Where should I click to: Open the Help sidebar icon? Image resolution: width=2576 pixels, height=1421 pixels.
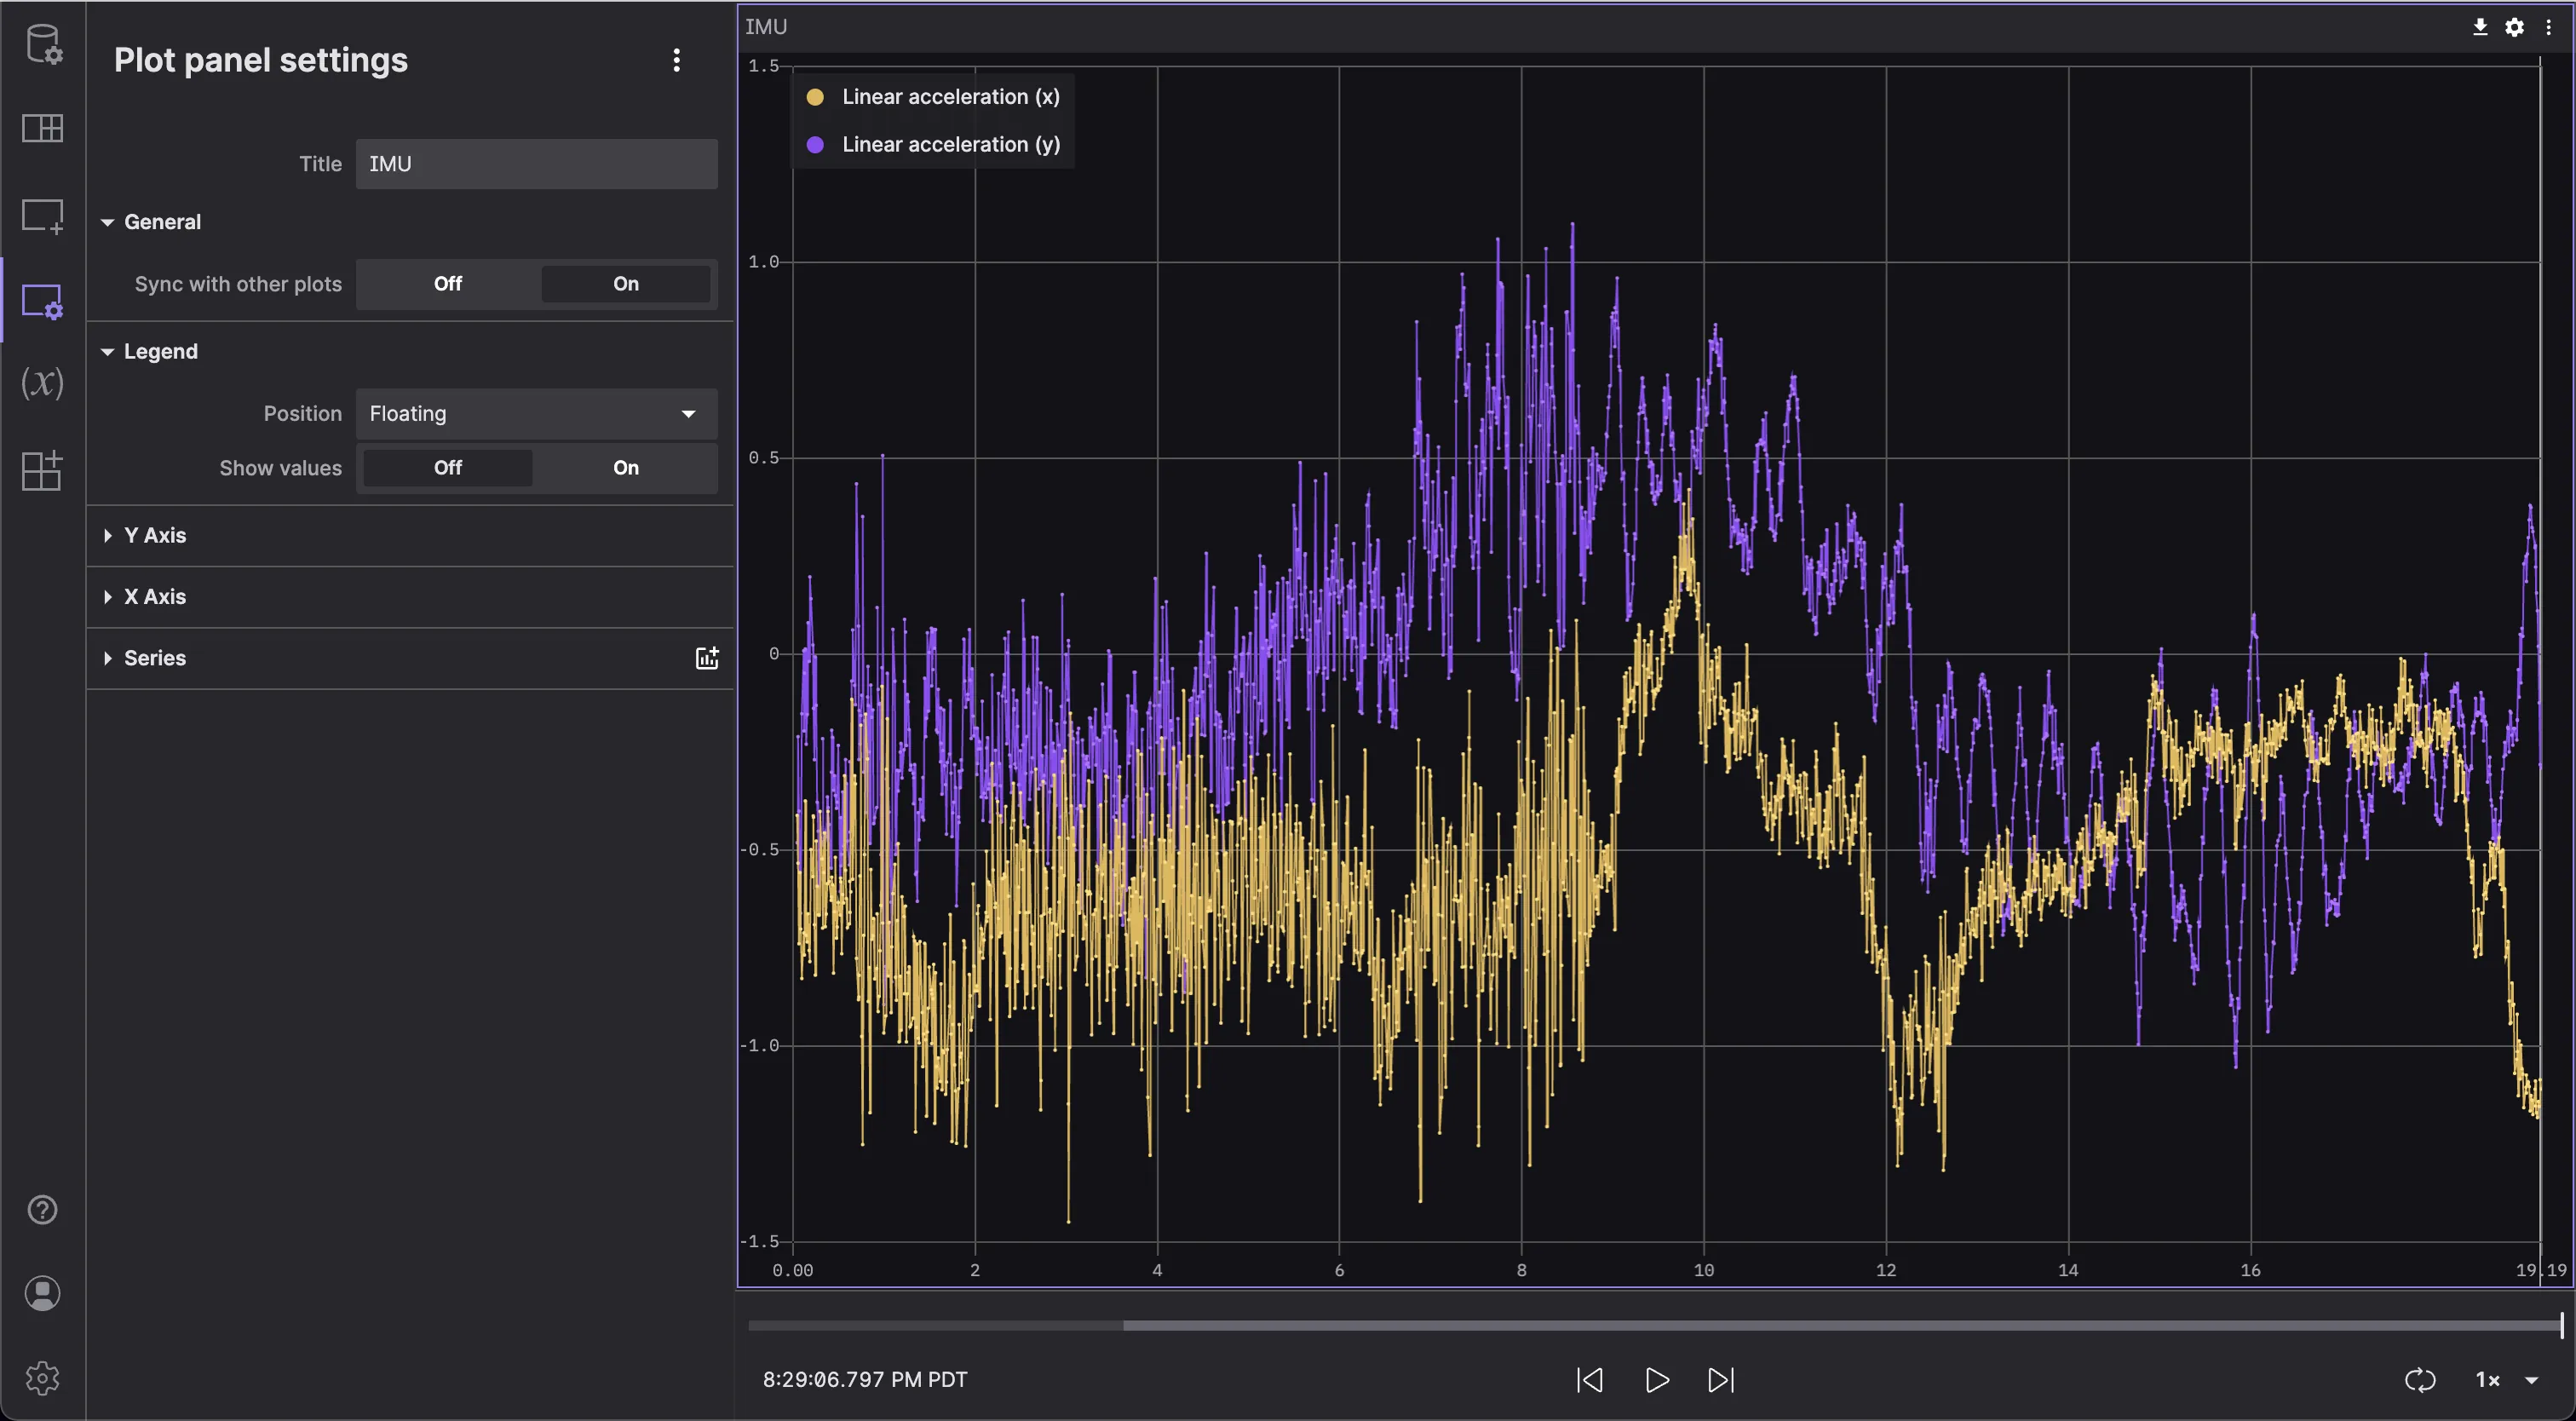click(42, 1209)
